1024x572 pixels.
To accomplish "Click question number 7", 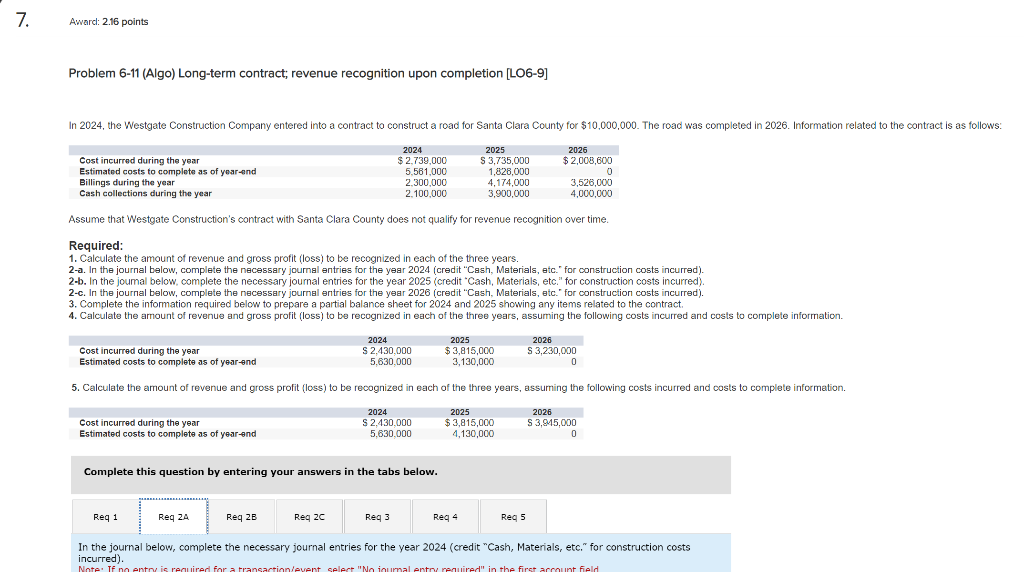I will pos(22,20).
